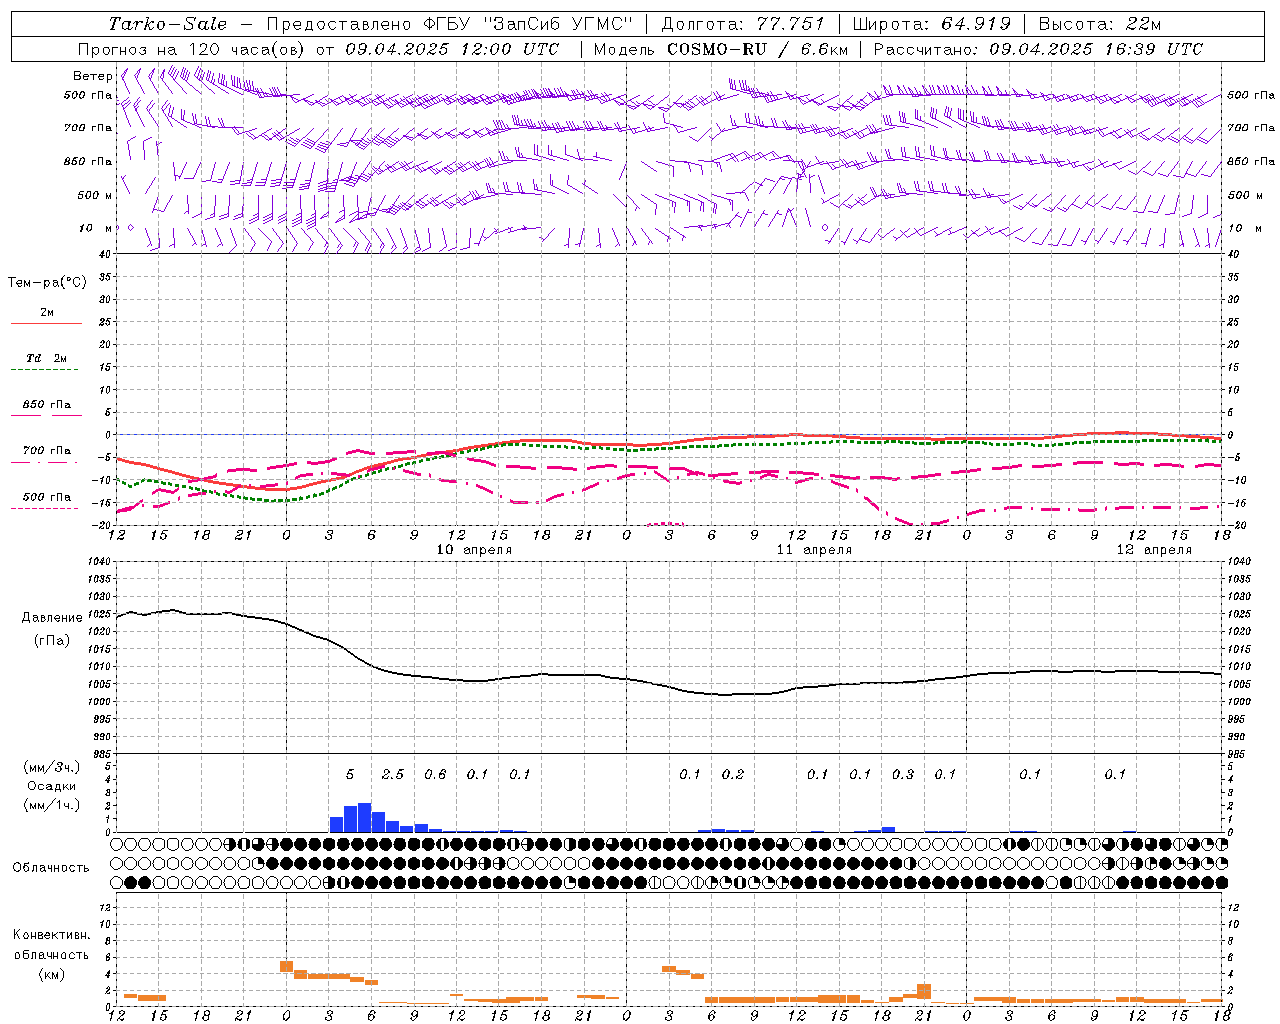Viewport: 1280px width, 1024px height.
Task: Click the 2м temperature legend entry
Action: point(47,313)
